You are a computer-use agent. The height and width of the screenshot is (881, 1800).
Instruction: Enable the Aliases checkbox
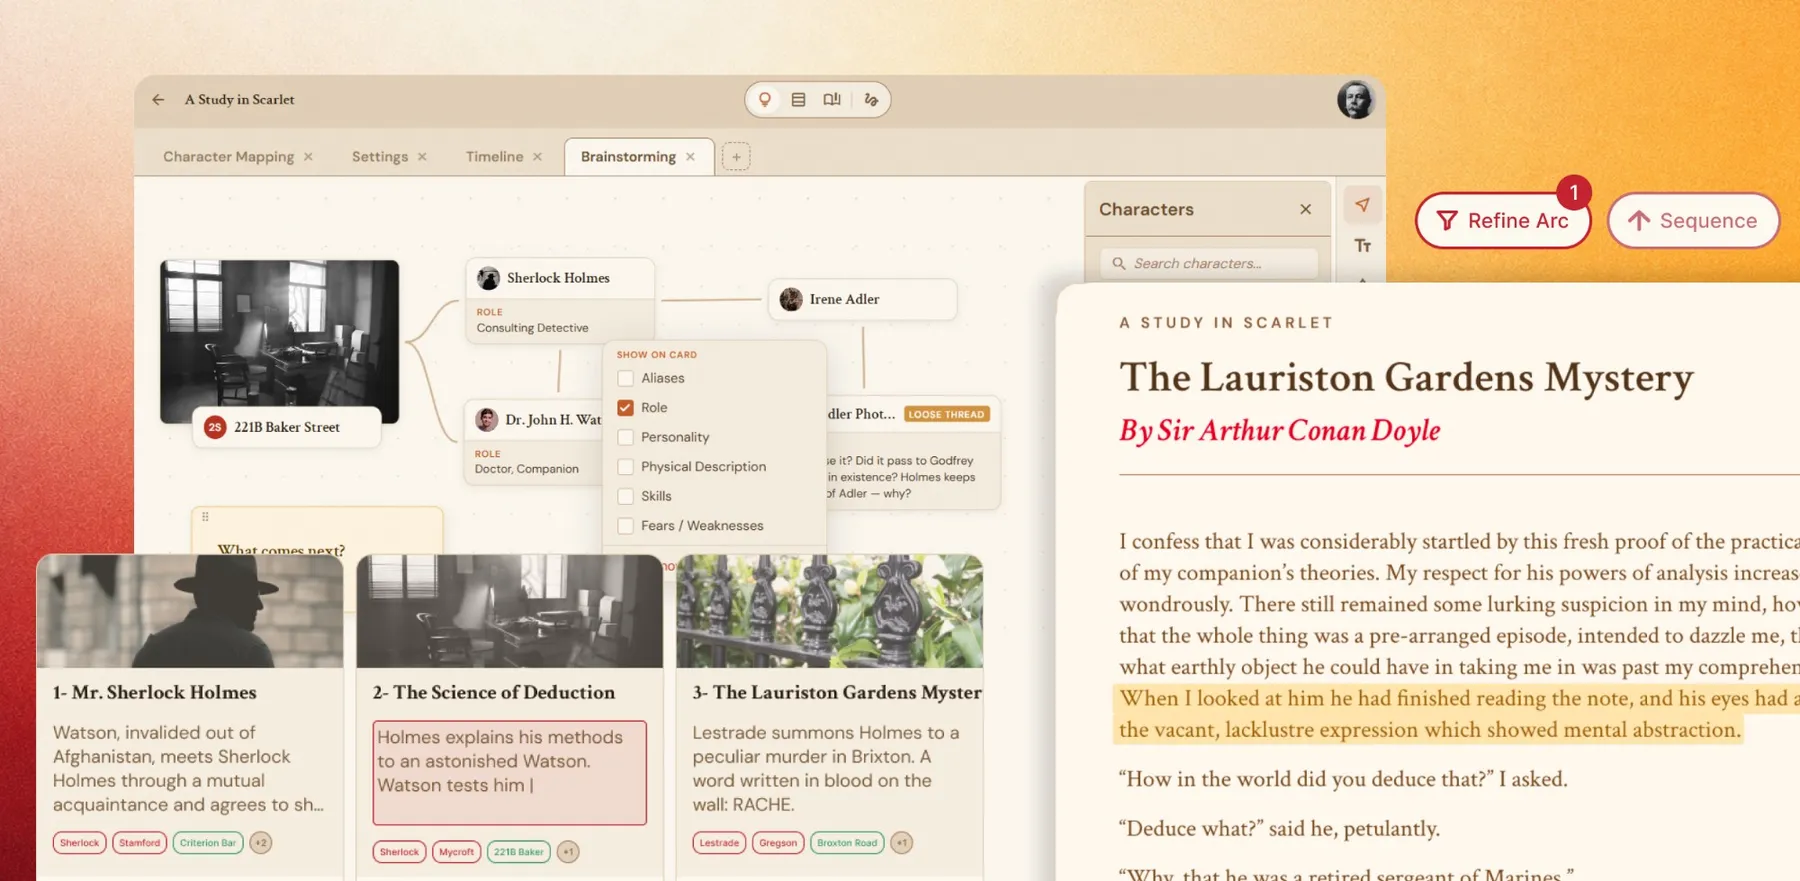pos(625,378)
